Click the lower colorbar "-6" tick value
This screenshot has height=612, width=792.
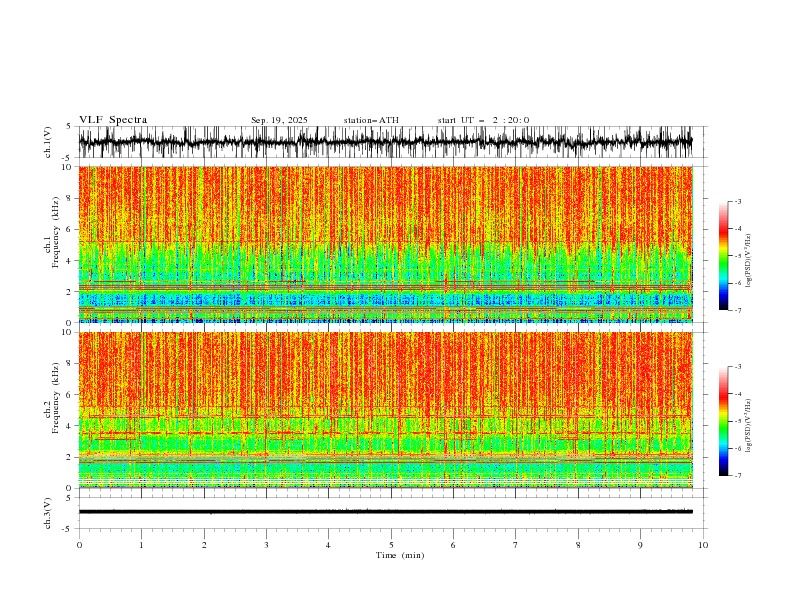[x=737, y=448]
